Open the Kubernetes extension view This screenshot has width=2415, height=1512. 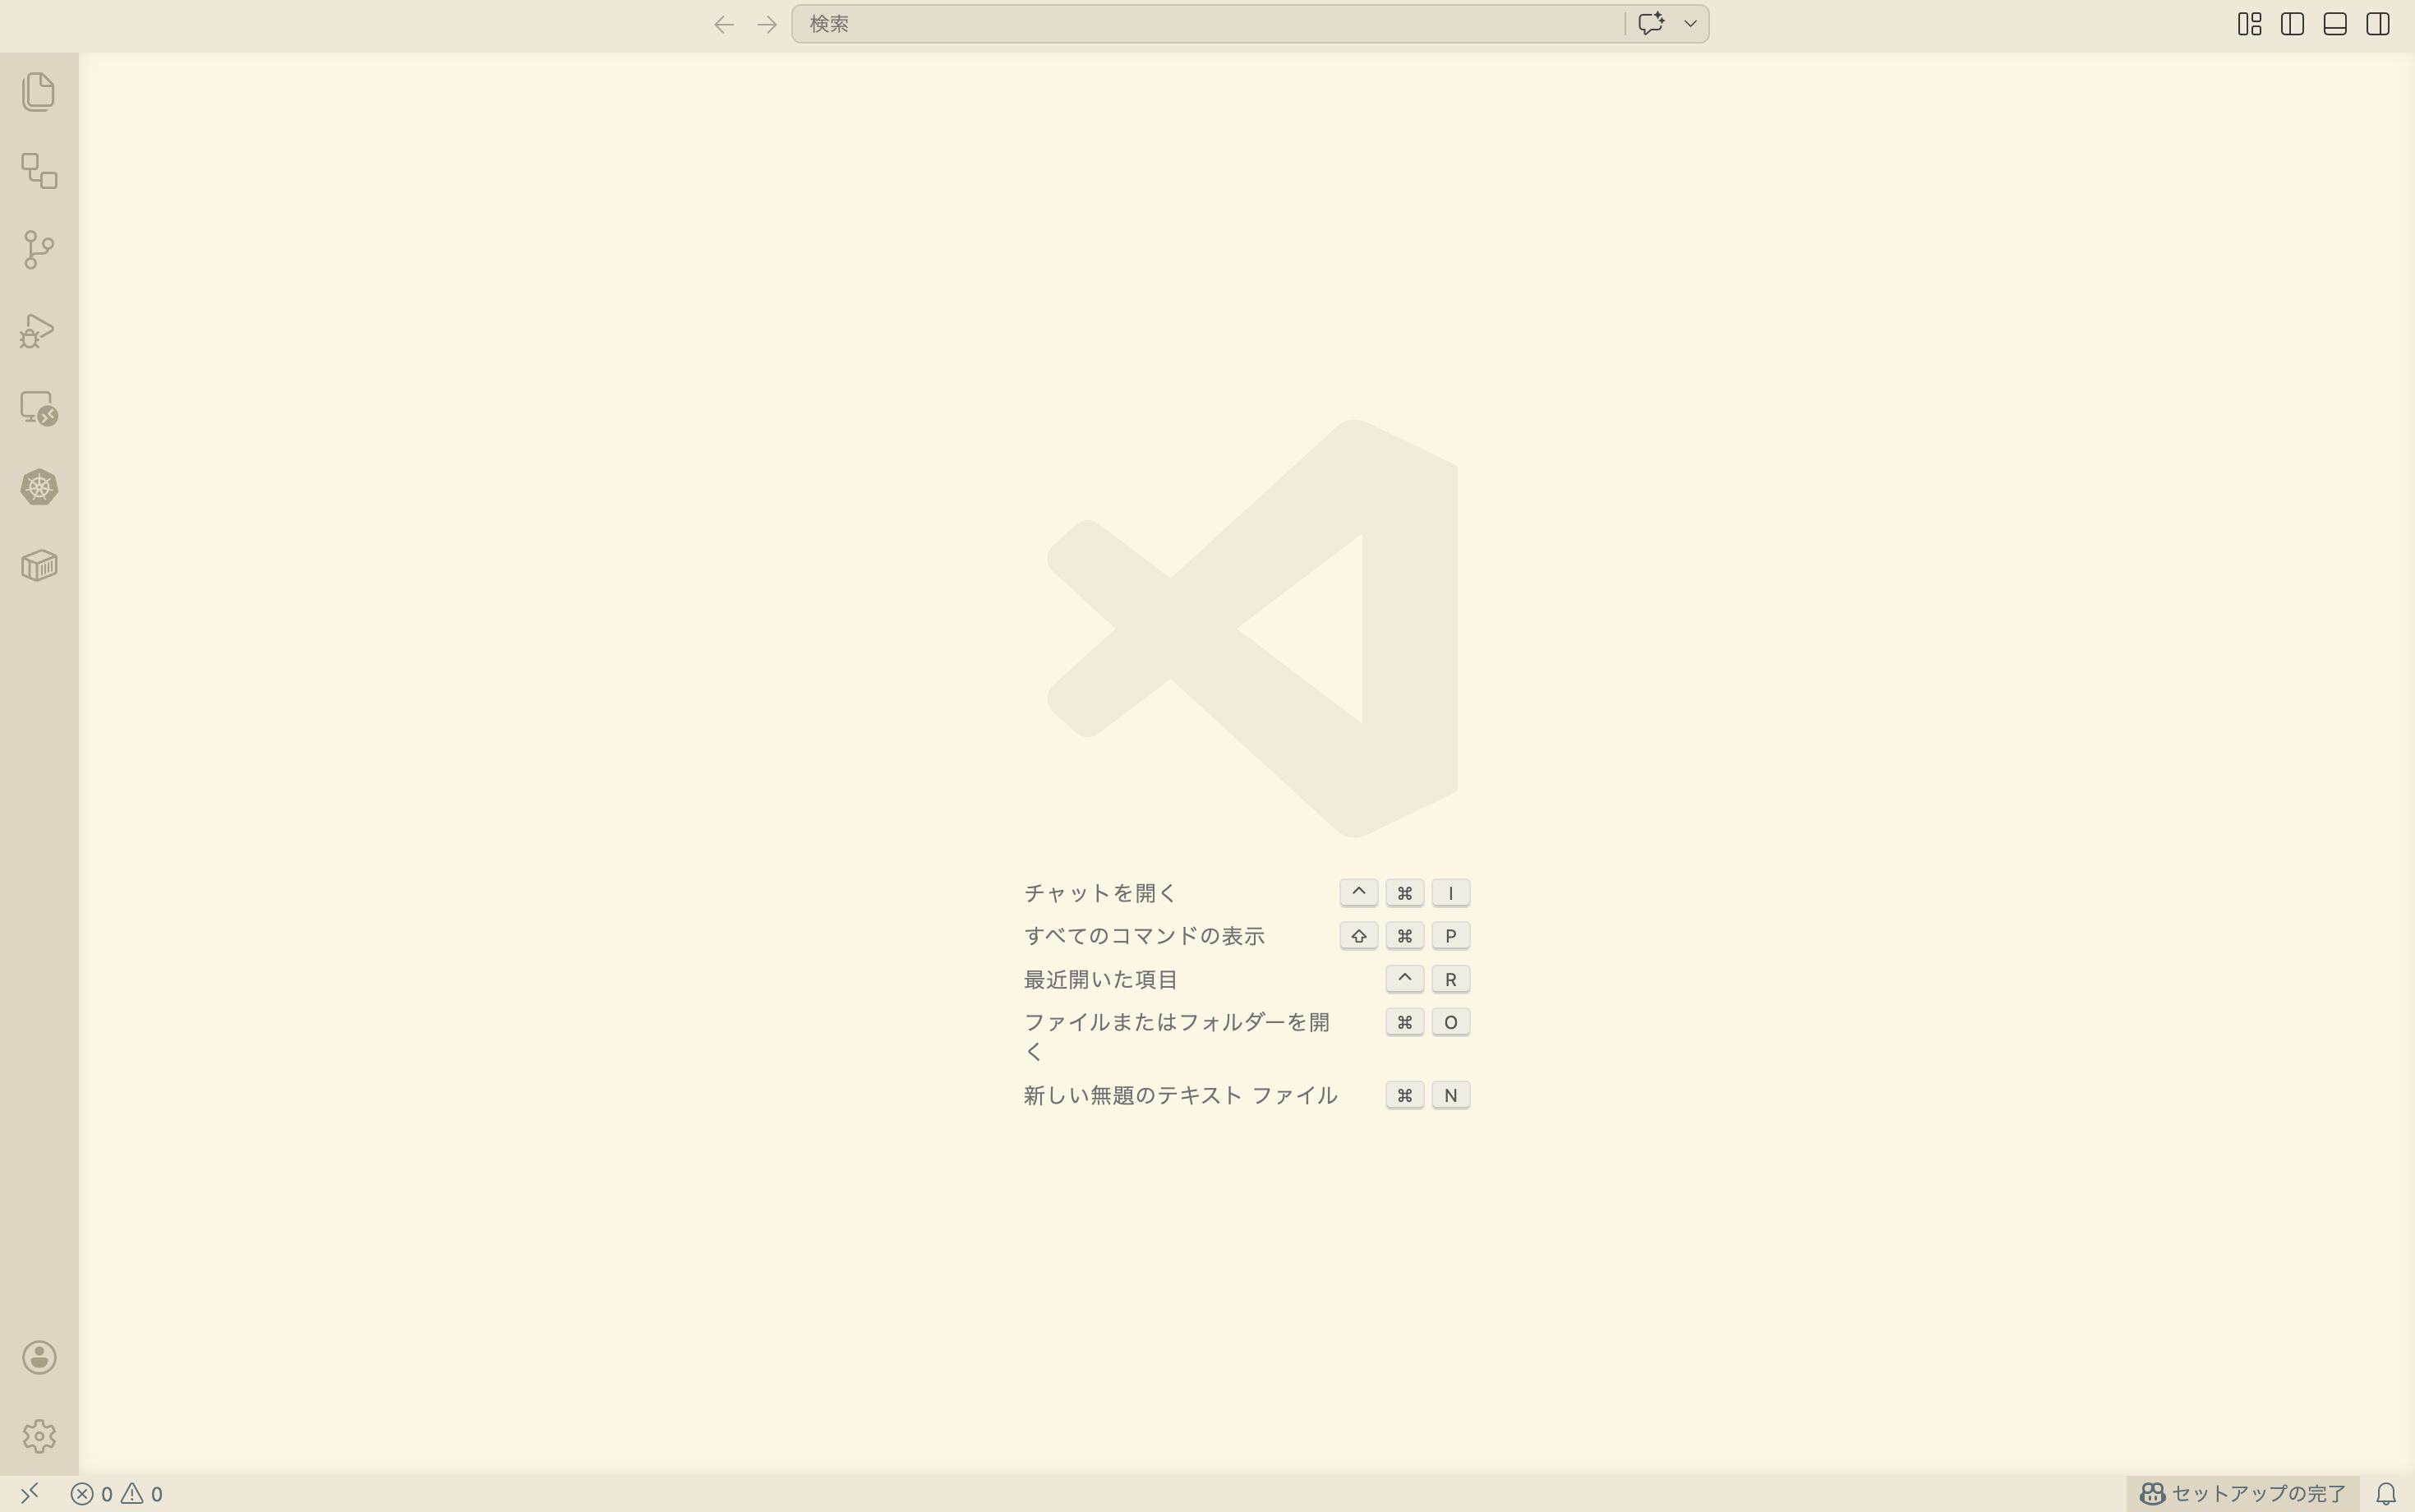coord(38,486)
